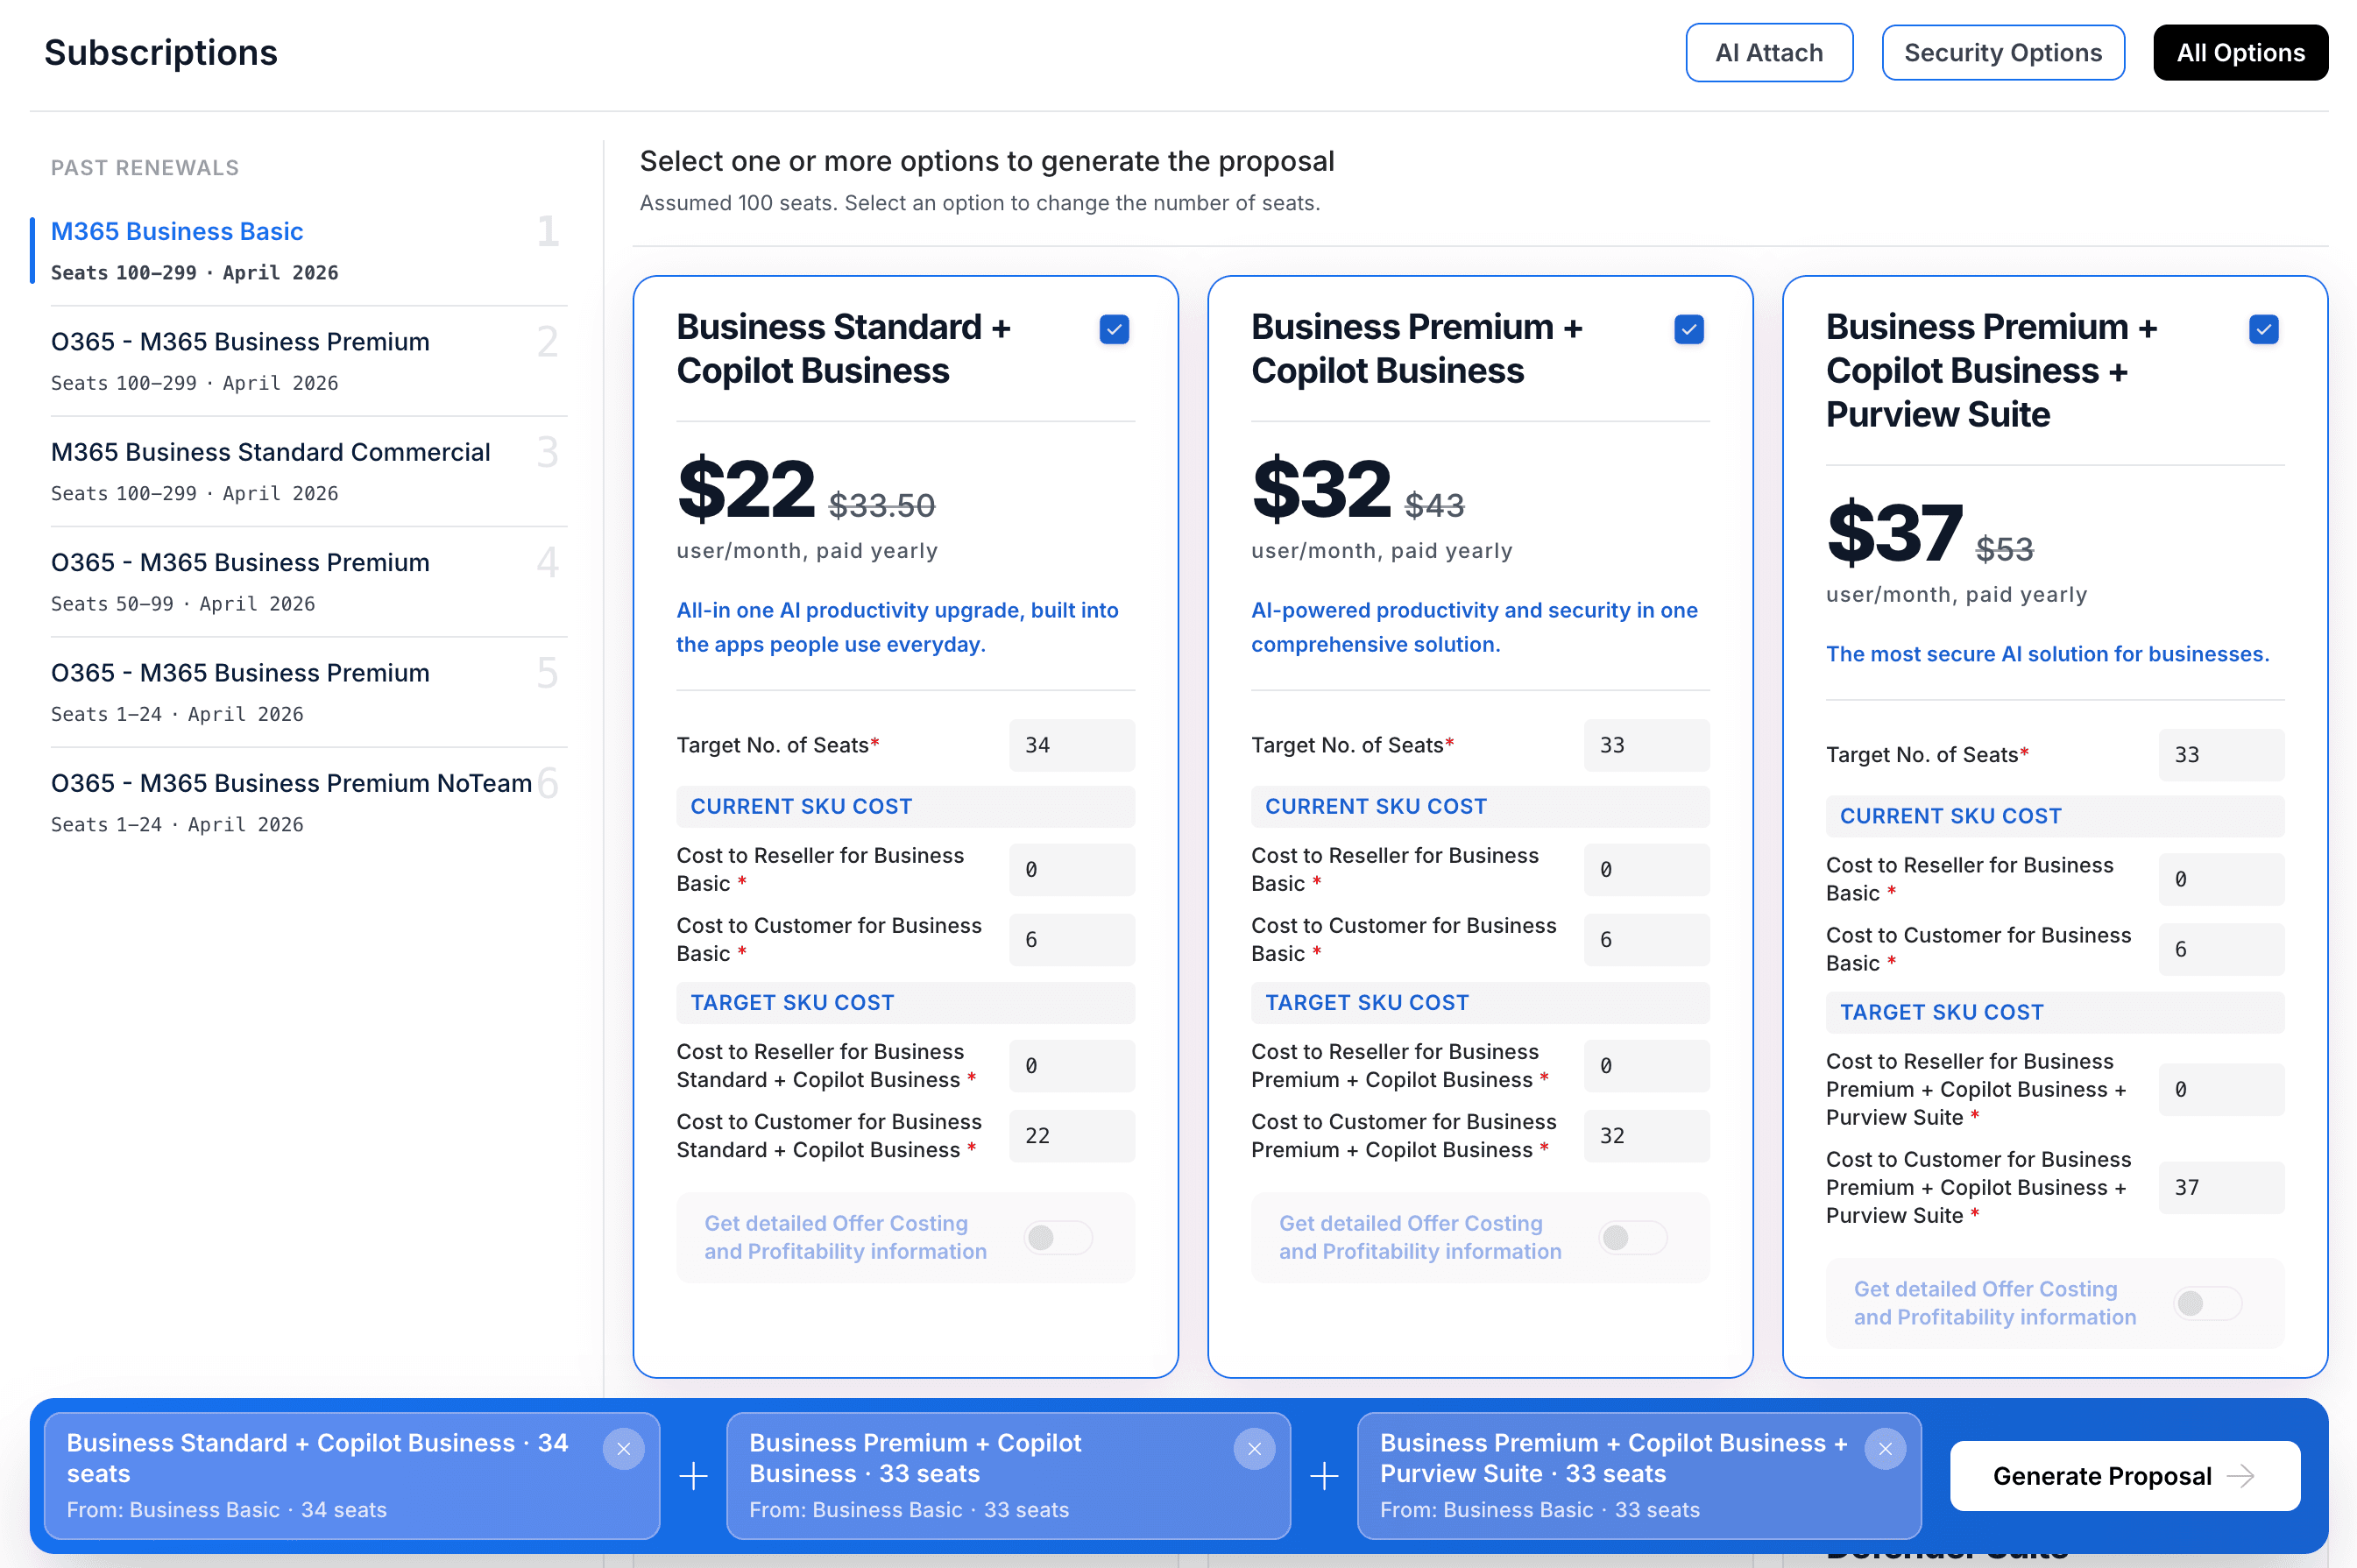Toggle detailed Offer Costing in Business Premium + Copilot card
2357x1568 pixels.
1633,1238
